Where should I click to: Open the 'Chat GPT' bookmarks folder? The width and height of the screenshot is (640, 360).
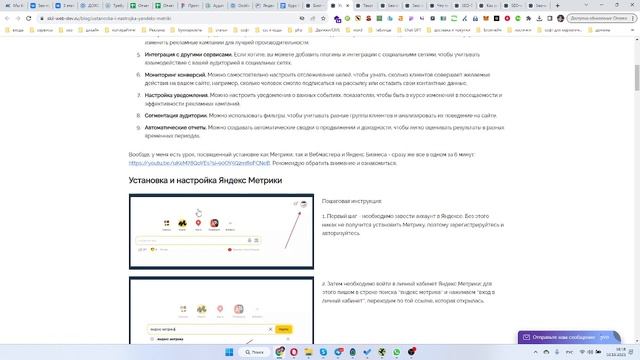coord(409,30)
